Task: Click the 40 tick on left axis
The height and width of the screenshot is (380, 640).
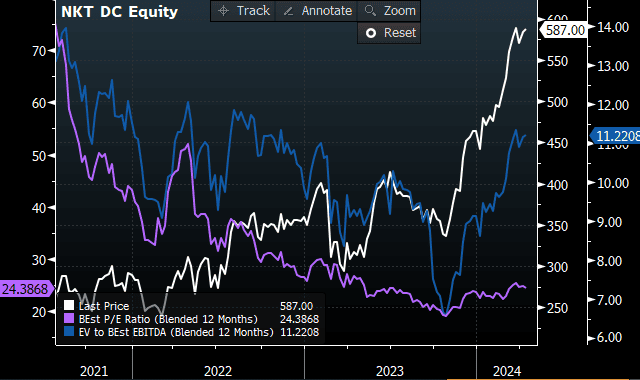Action: (39, 208)
